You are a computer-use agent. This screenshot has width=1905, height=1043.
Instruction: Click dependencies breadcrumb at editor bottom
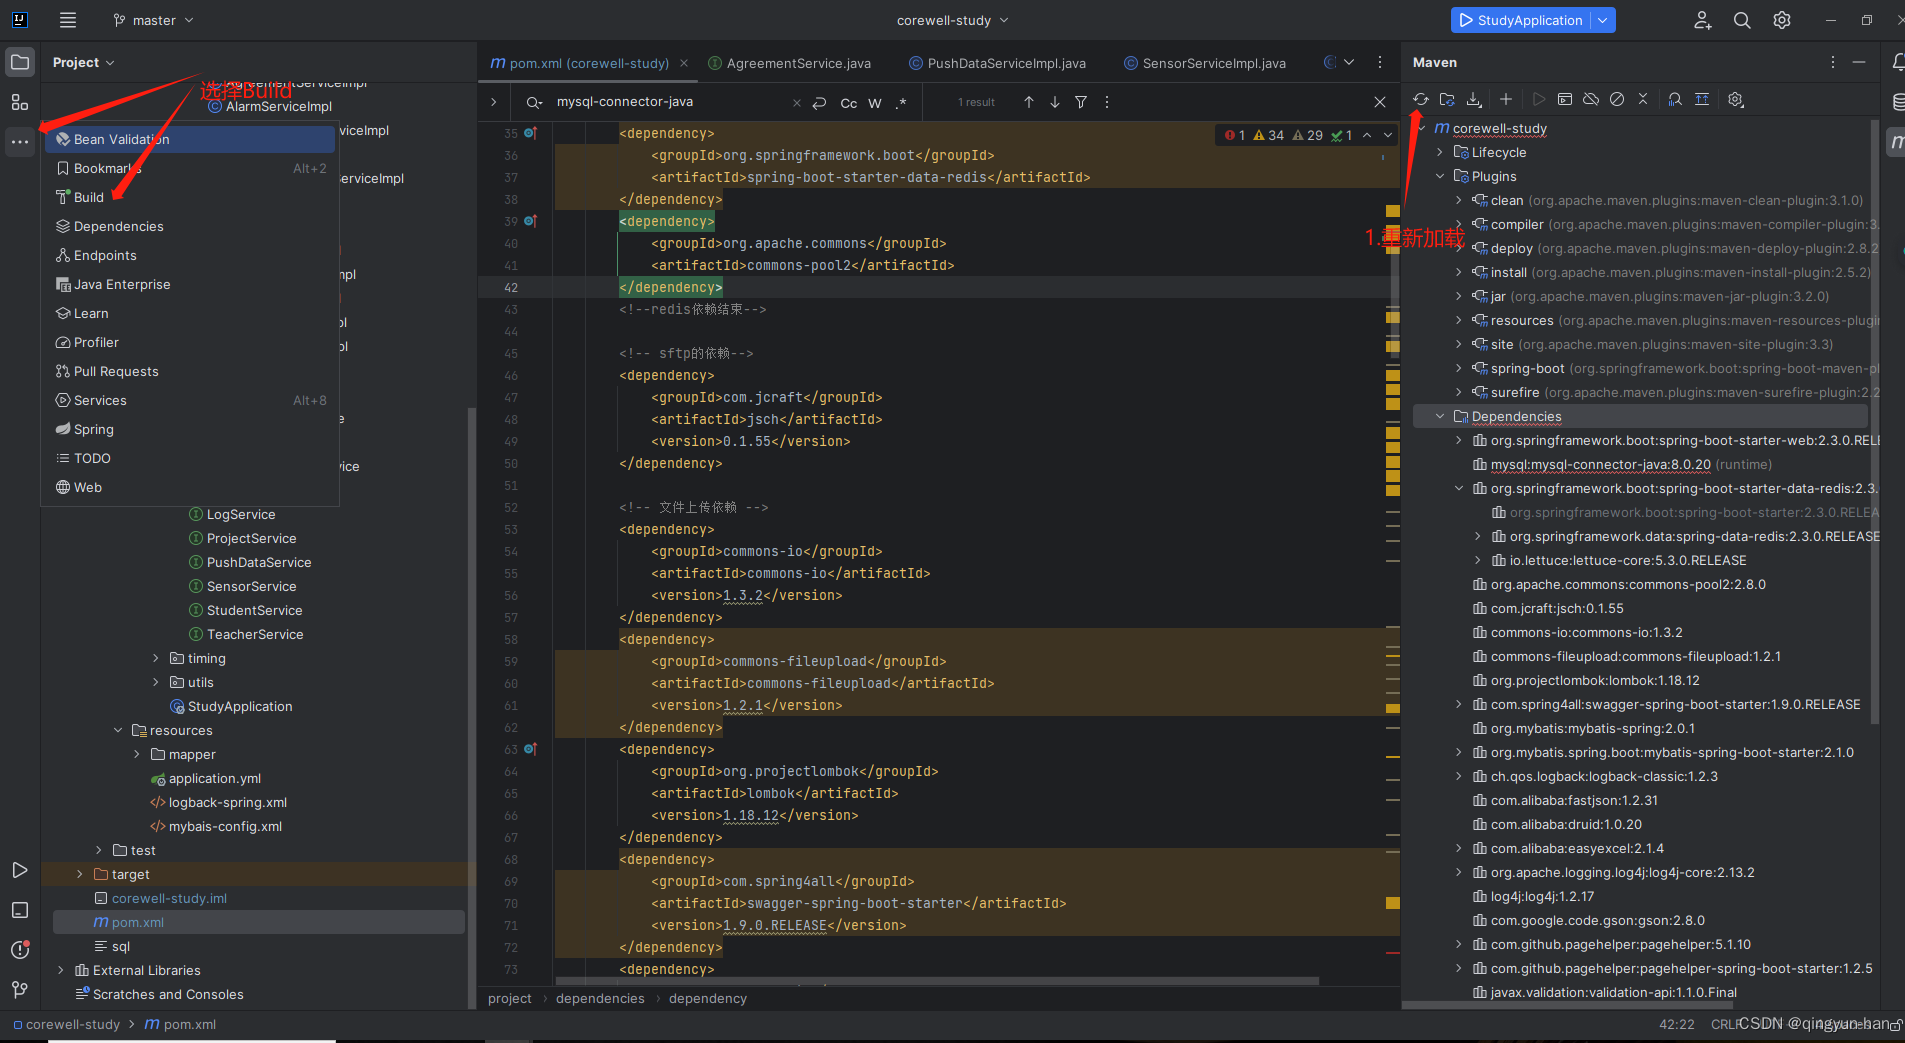[x=600, y=998]
